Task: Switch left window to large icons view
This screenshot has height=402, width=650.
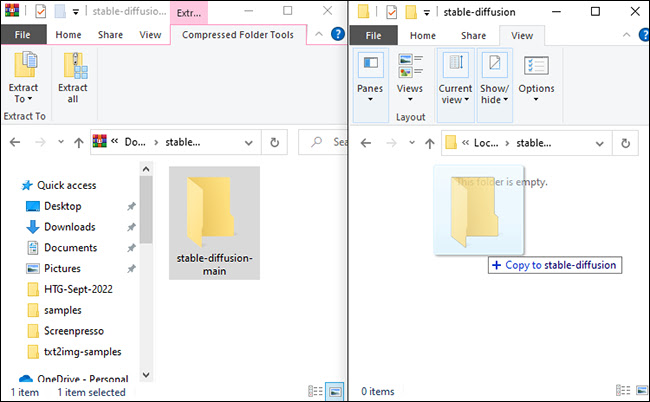Action: 335,391
